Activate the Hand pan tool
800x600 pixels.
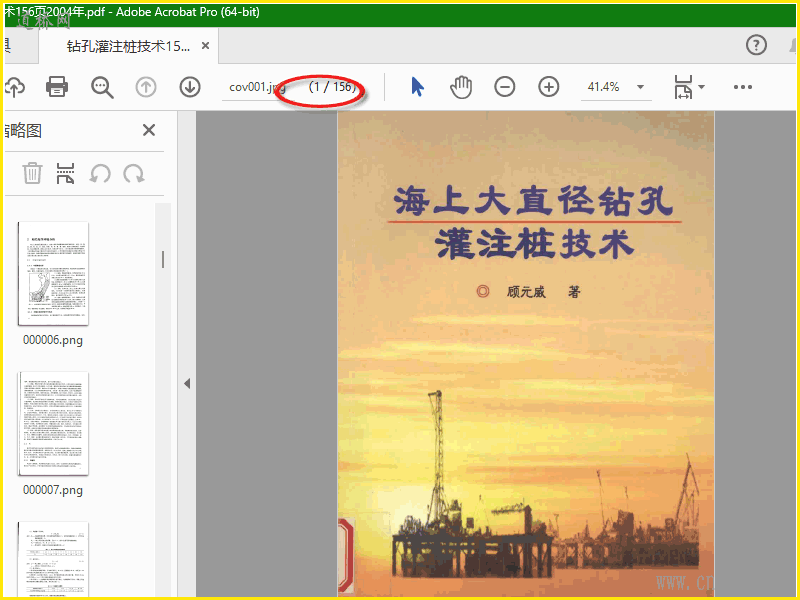[x=461, y=87]
